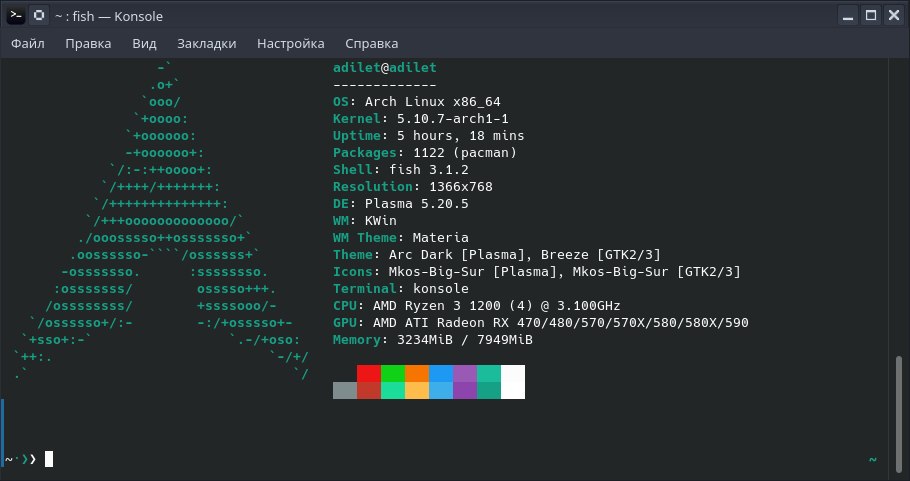This screenshot has height=481, width=910.
Task: Click the 'CPU: AMD Ryzen 3 1200' line
Action: coord(476,306)
